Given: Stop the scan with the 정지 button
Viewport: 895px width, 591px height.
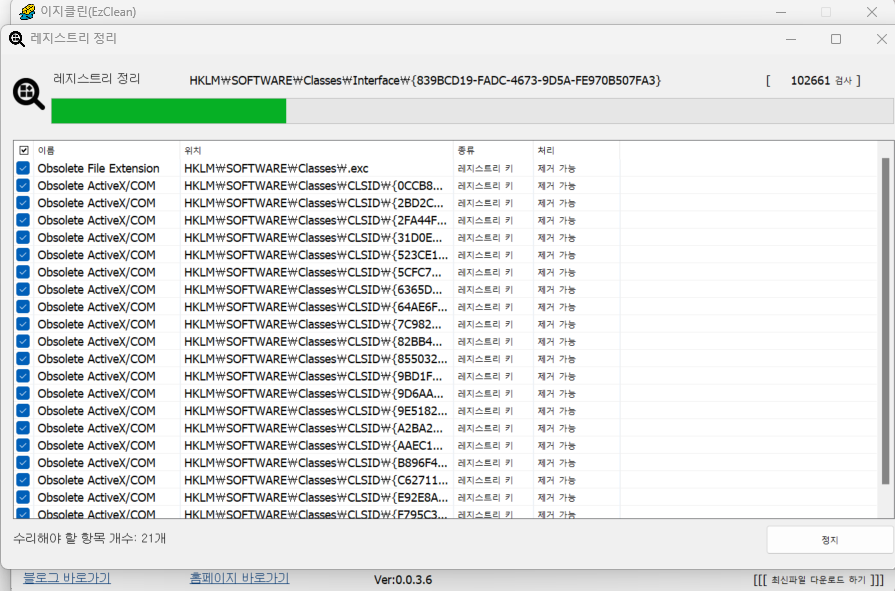Looking at the screenshot, I should click(829, 540).
